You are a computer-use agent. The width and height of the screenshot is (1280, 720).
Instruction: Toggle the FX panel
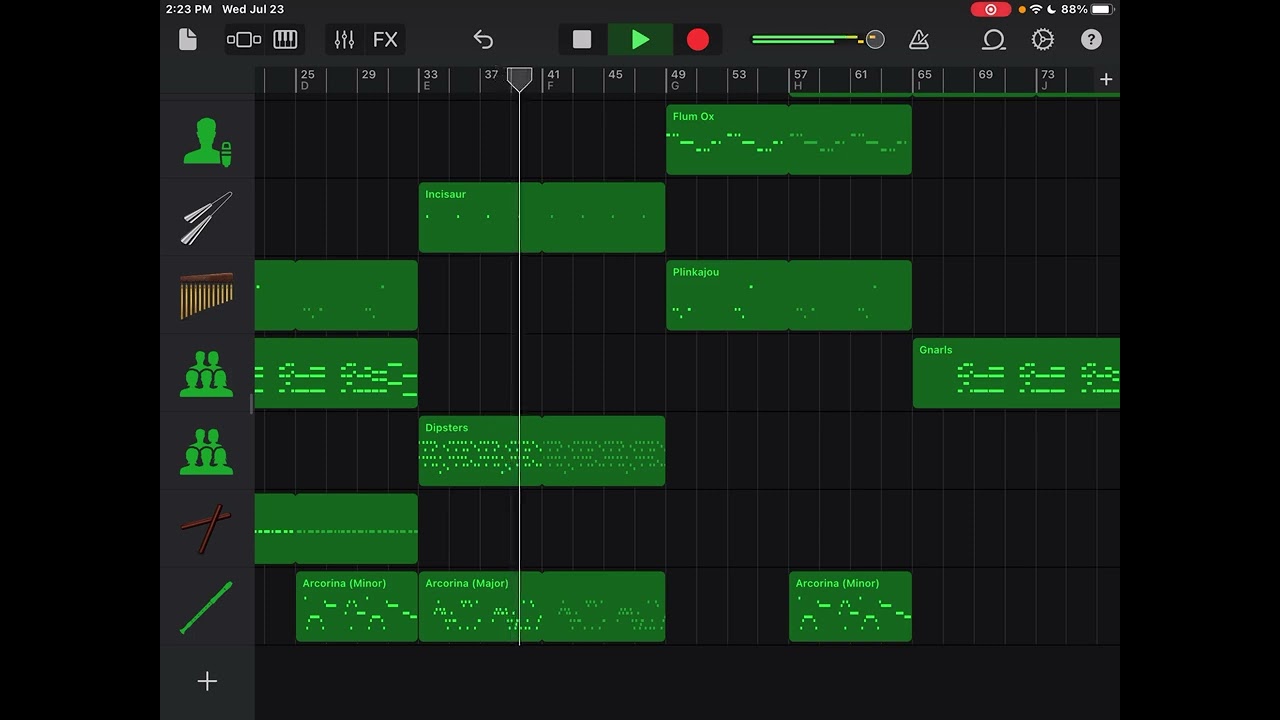(x=385, y=39)
